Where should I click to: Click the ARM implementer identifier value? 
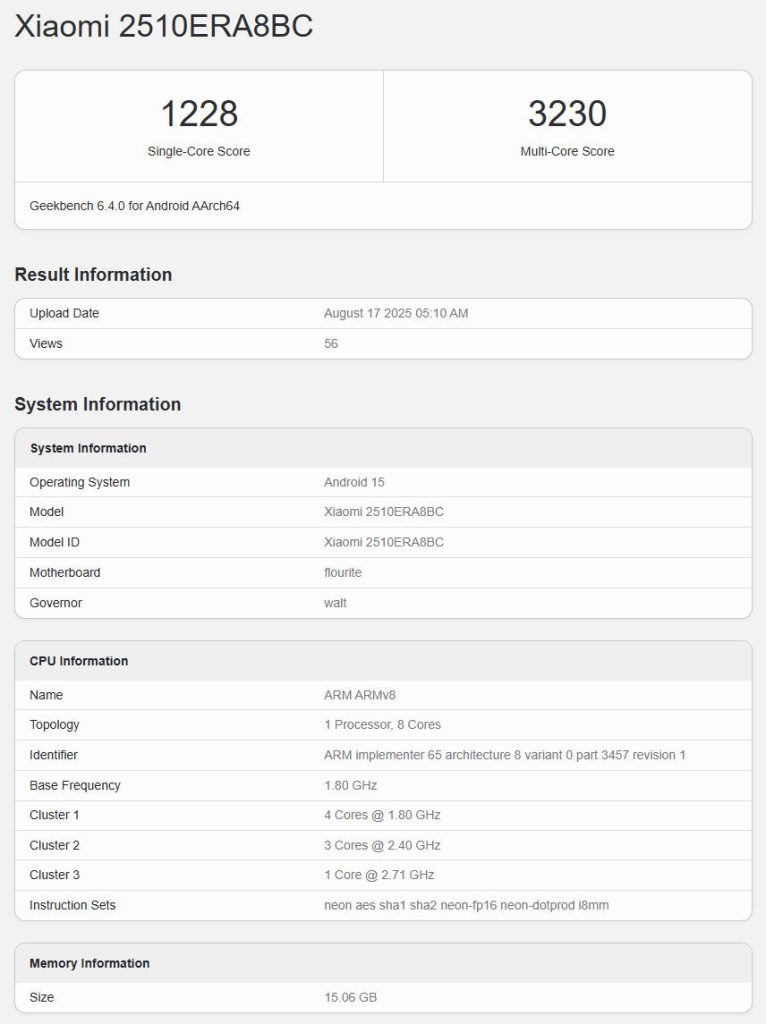(x=505, y=755)
